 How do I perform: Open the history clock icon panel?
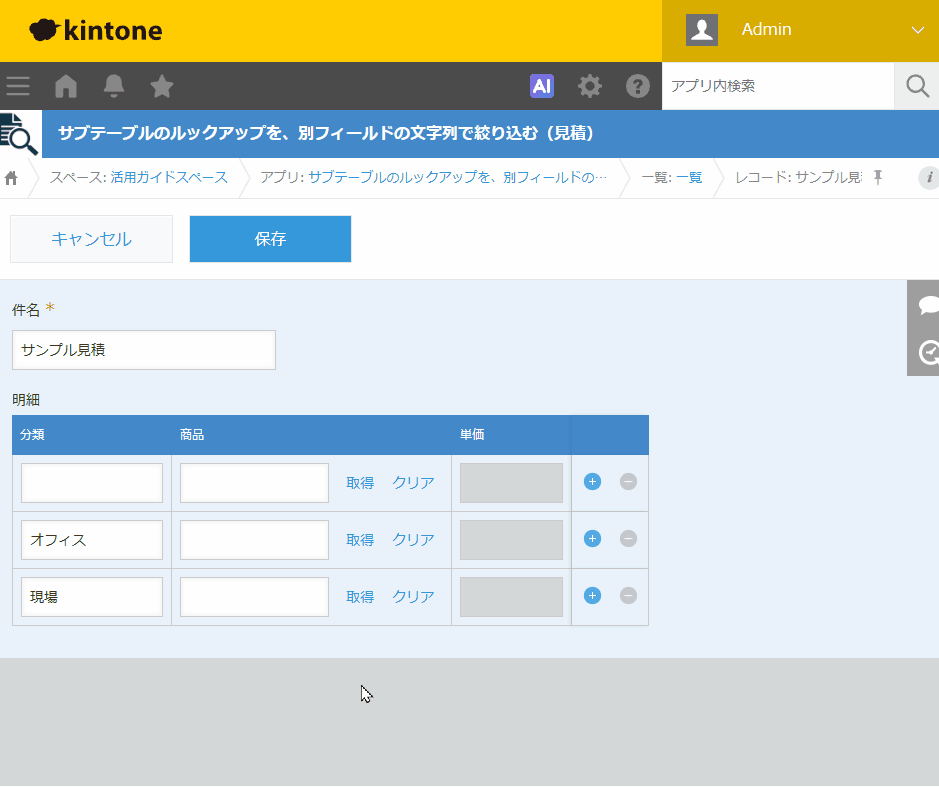pyautogui.click(x=929, y=352)
